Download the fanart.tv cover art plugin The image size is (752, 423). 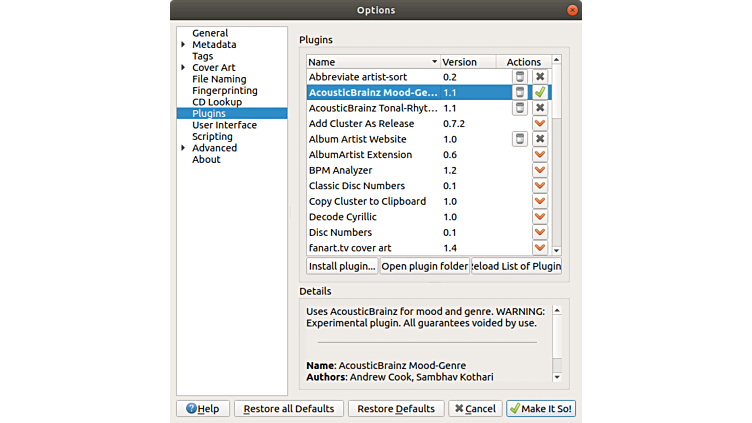pyautogui.click(x=540, y=247)
